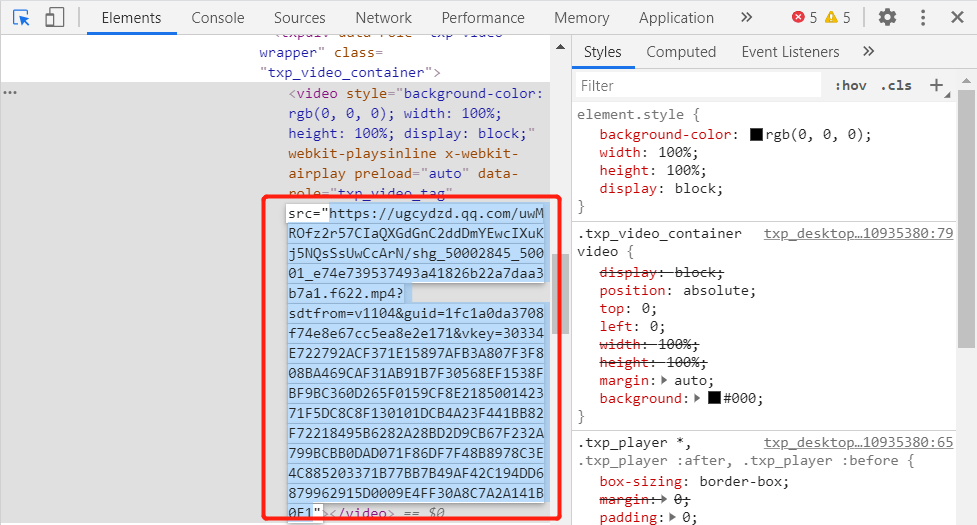Expand the struck-through margin: 0 triangle
The height and width of the screenshot is (525, 977).
click(x=664, y=499)
